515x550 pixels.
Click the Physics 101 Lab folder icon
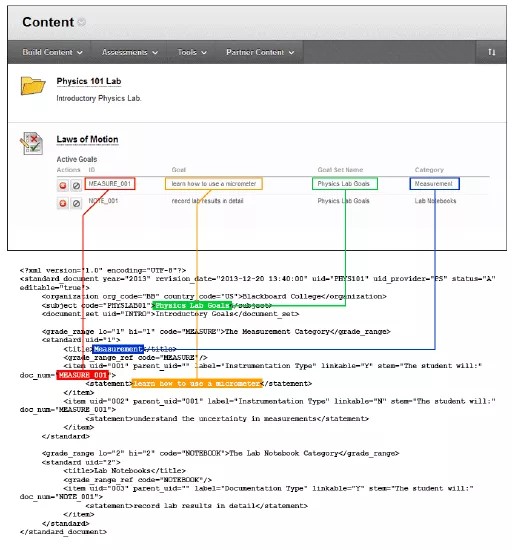tap(33, 86)
